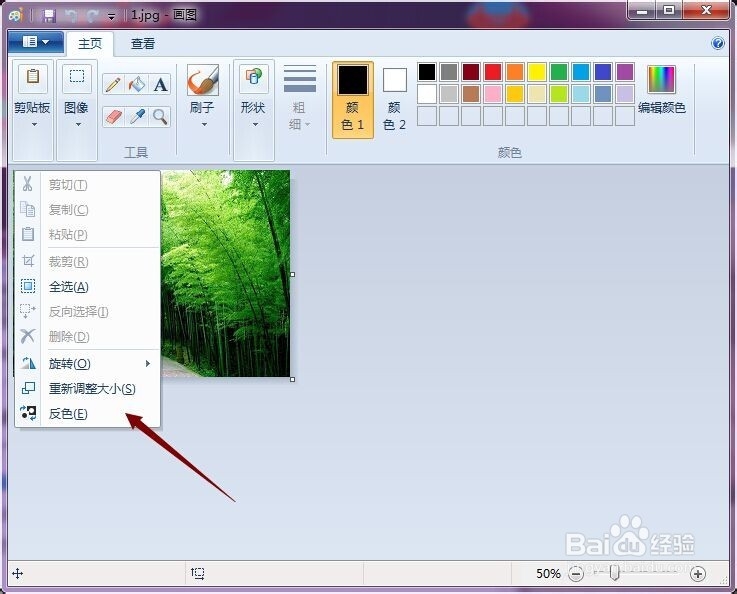737x594 pixels.
Task: Expand the Quick Access Toolbar customize arrow
Action: coord(111,17)
